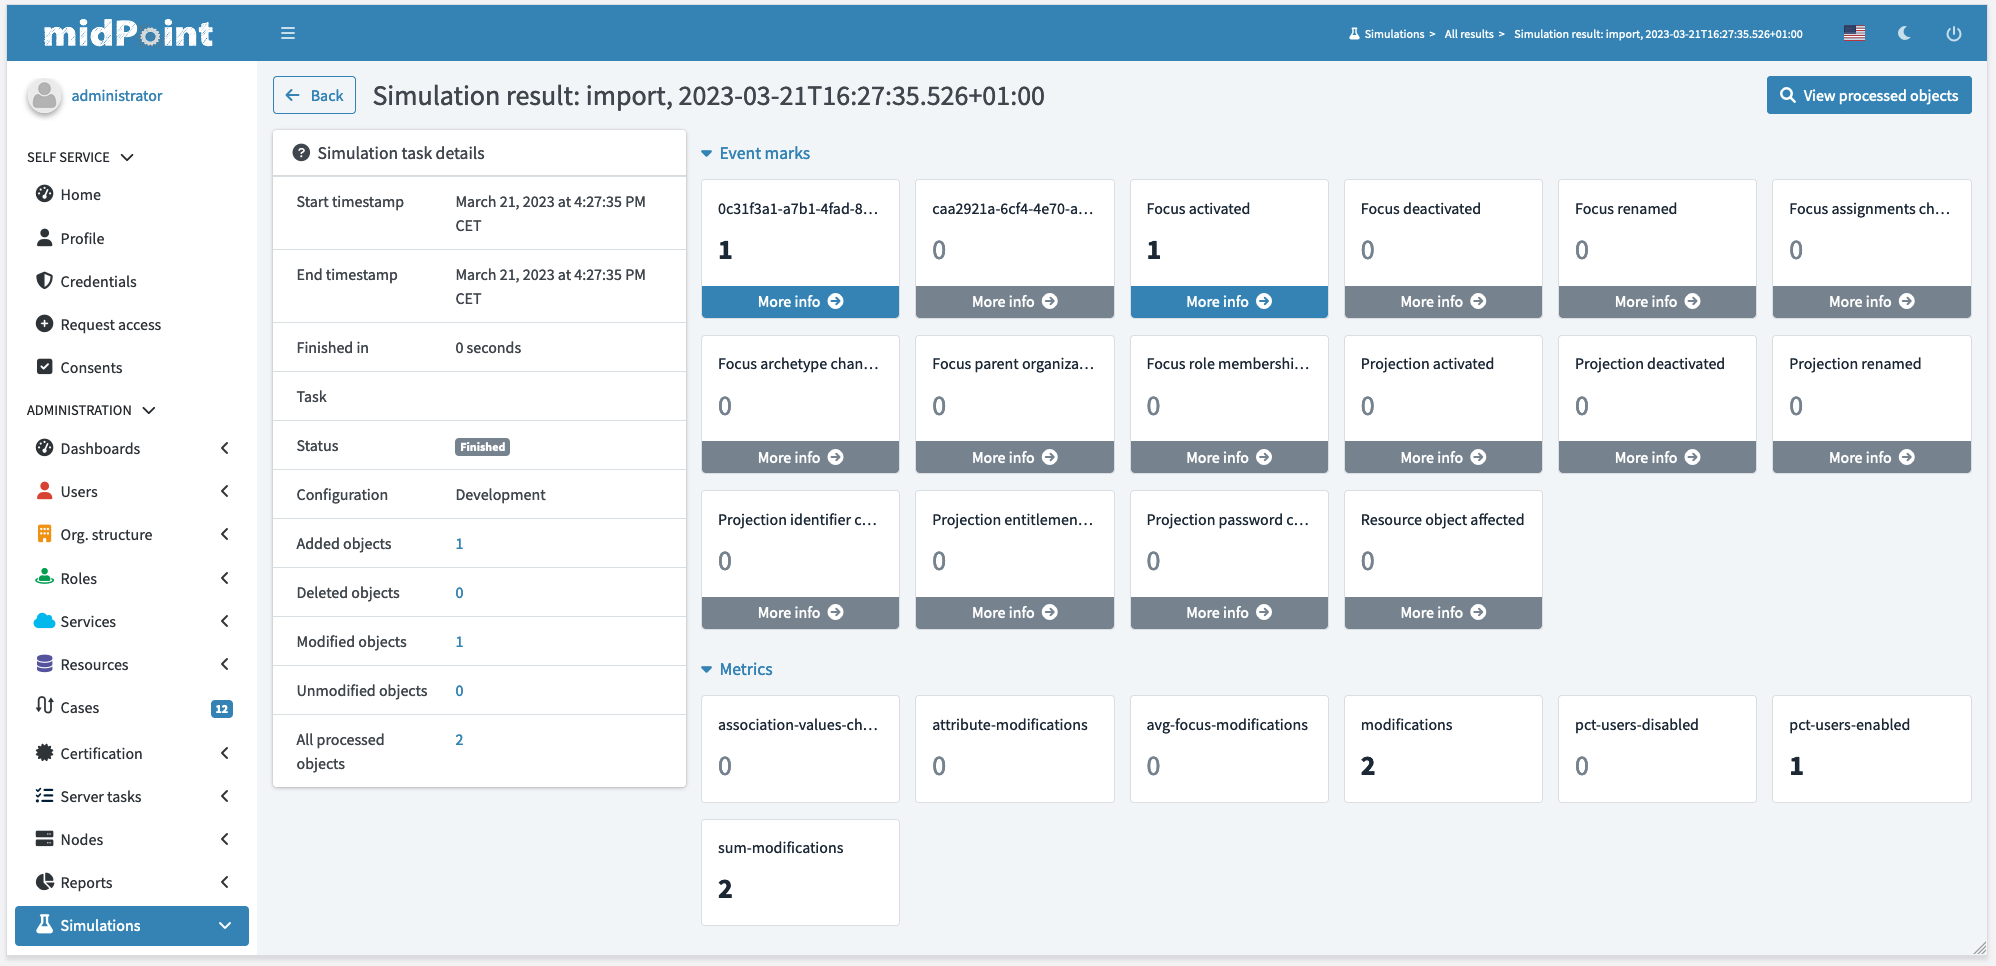This screenshot has width=1996, height=966.
Task: Collapse the Metrics section
Action: pyautogui.click(x=707, y=670)
